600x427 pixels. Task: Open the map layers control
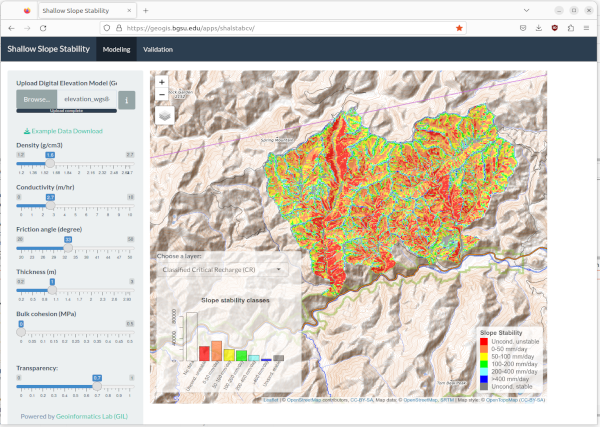click(x=165, y=115)
